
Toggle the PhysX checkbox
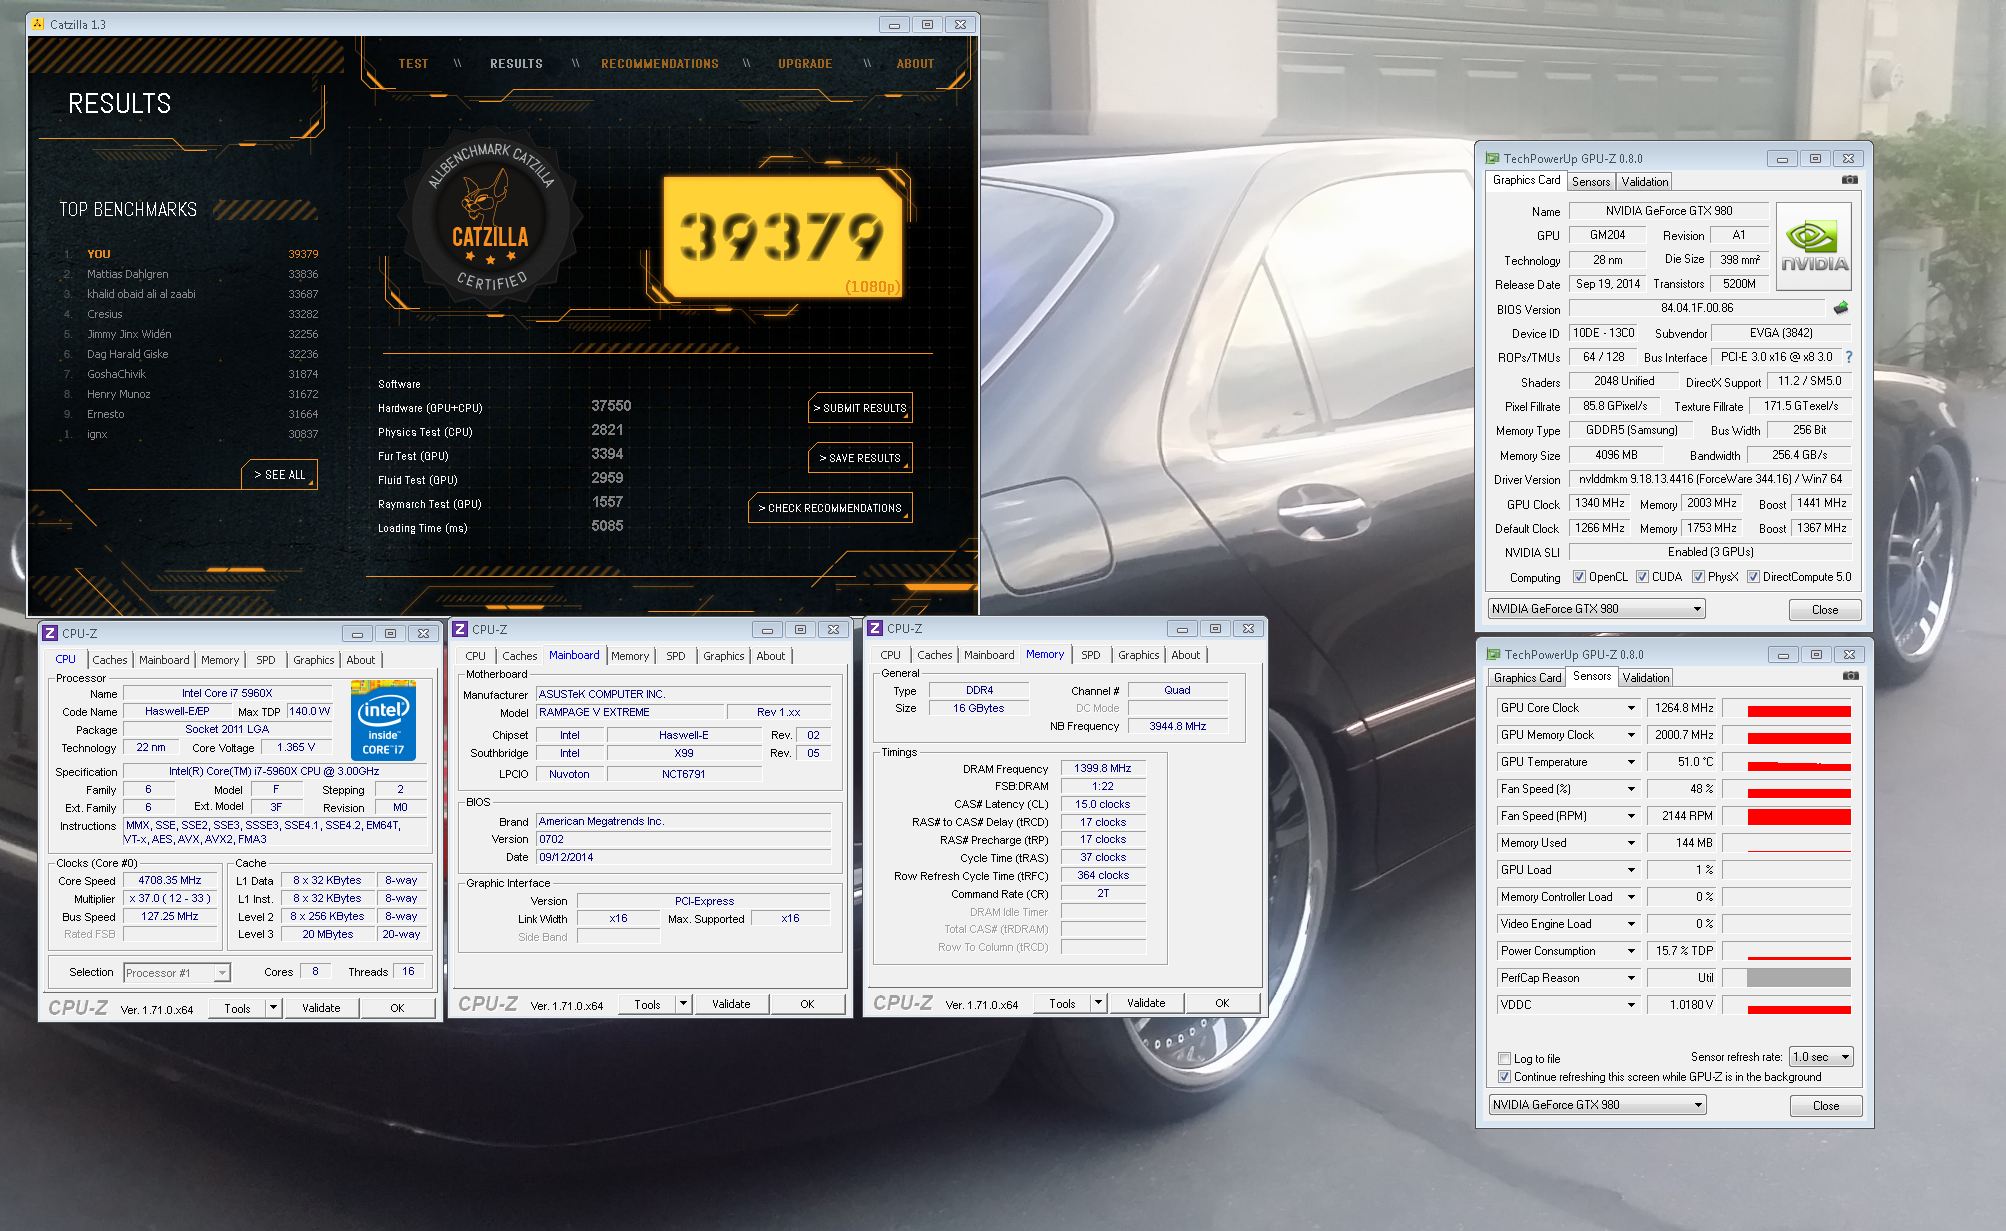pyautogui.click(x=1698, y=577)
